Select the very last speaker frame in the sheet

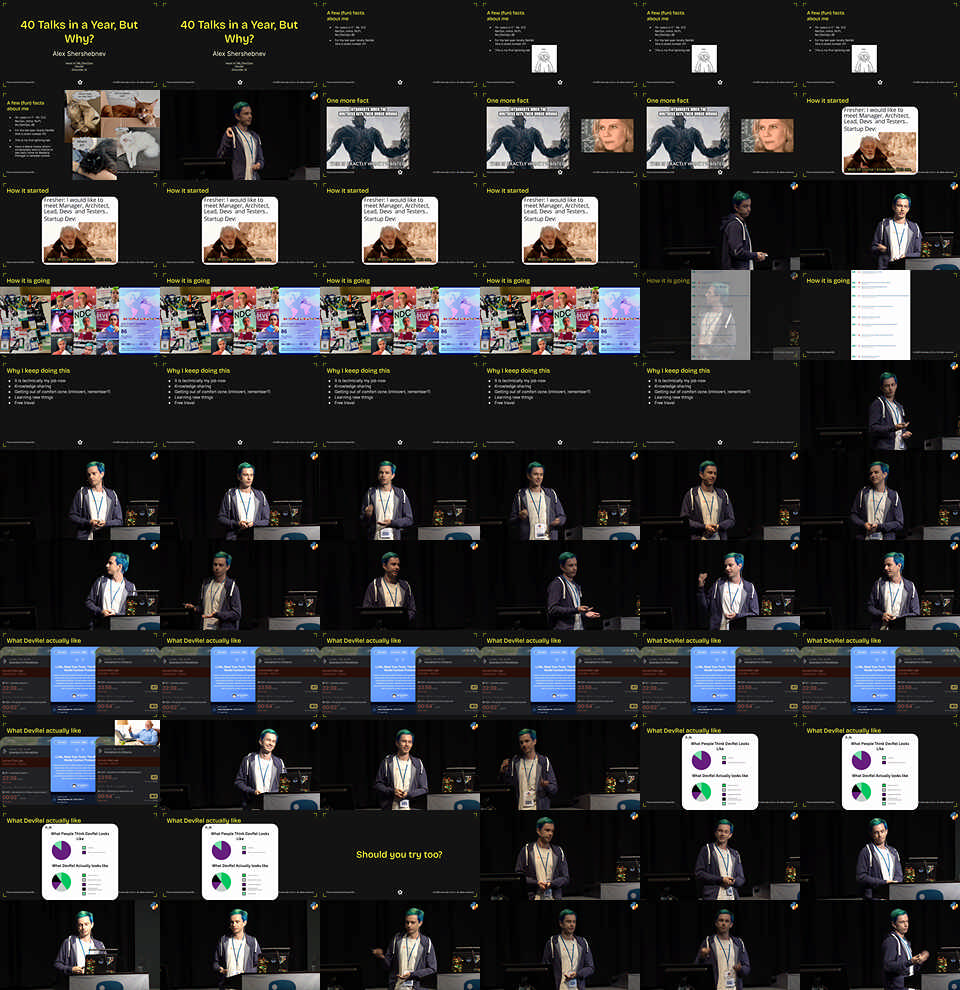pos(880,945)
